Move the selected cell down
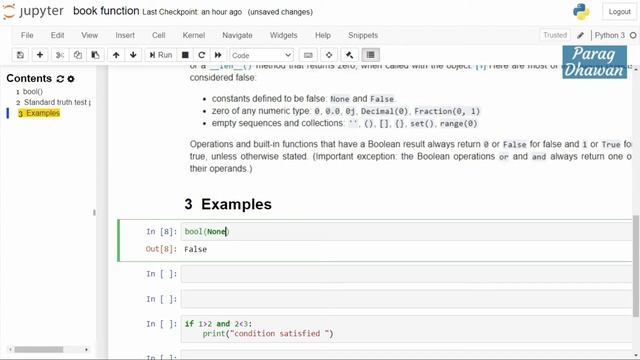This screenshot has width=640, height=360. pos(133,55)
